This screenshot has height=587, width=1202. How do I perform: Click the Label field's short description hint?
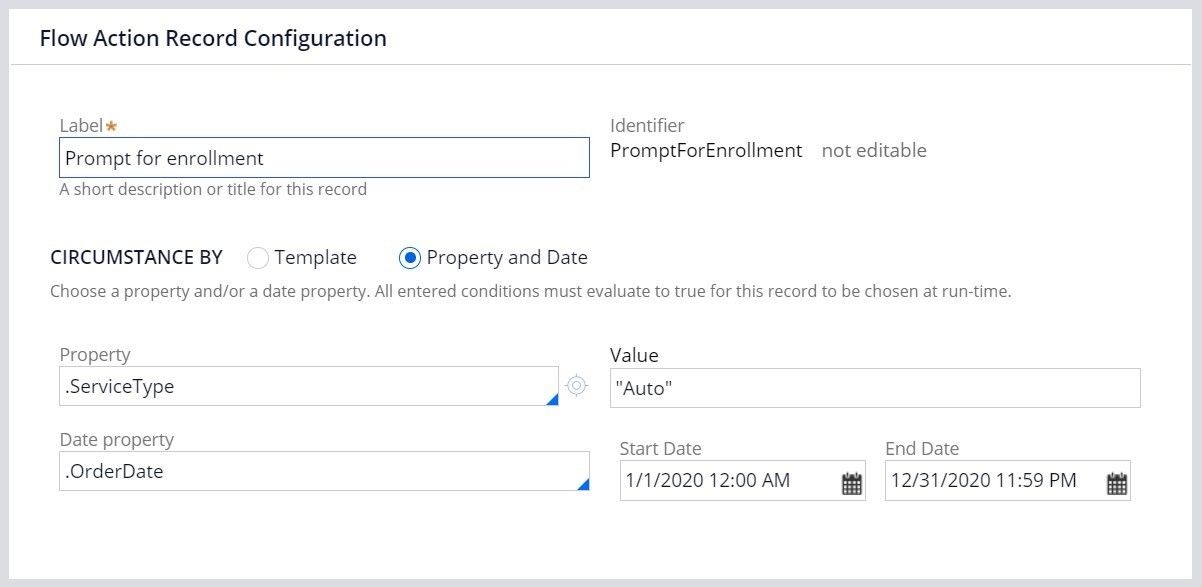pos(213,189)
